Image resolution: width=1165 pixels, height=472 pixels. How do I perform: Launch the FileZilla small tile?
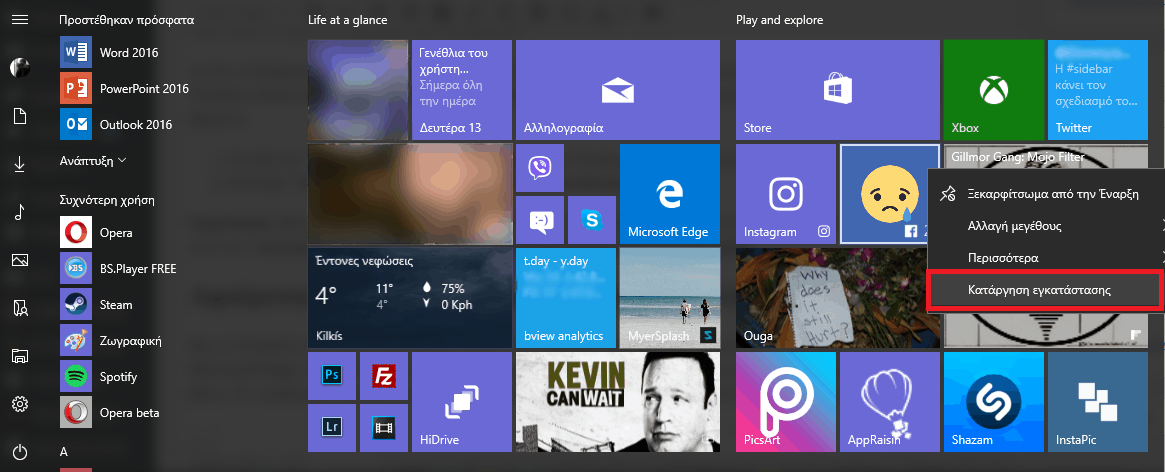coord(383,376)
